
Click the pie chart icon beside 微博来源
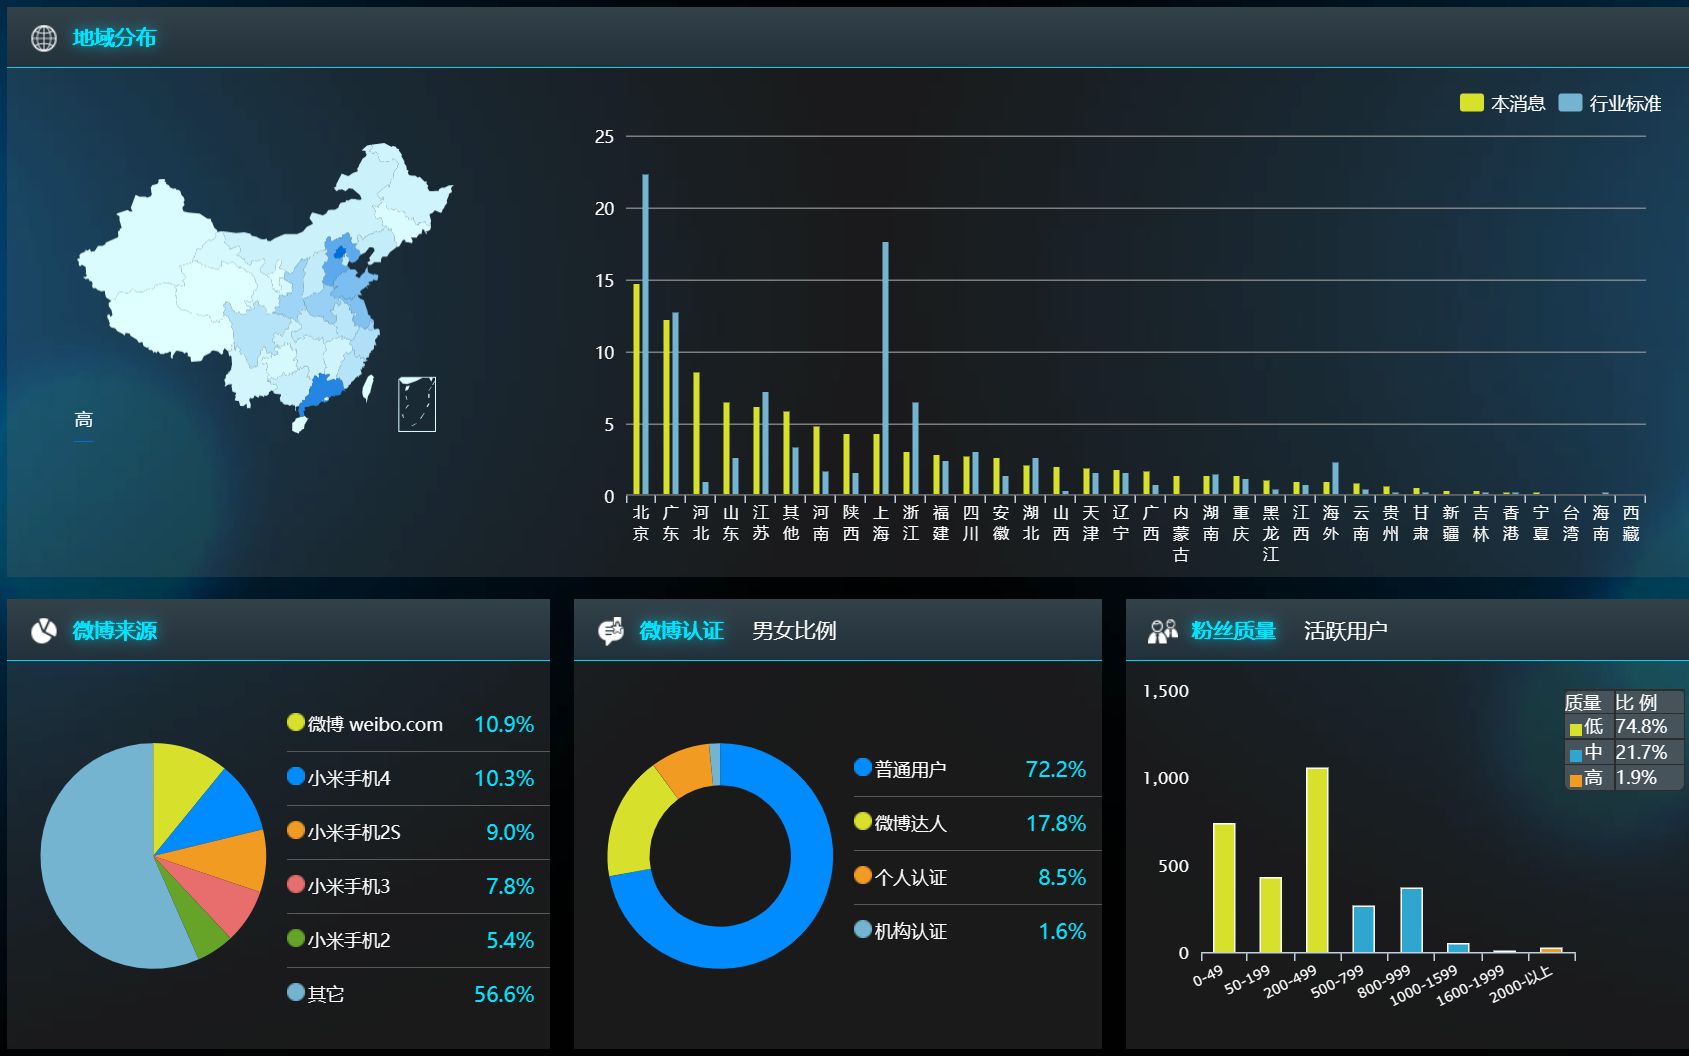44,631
